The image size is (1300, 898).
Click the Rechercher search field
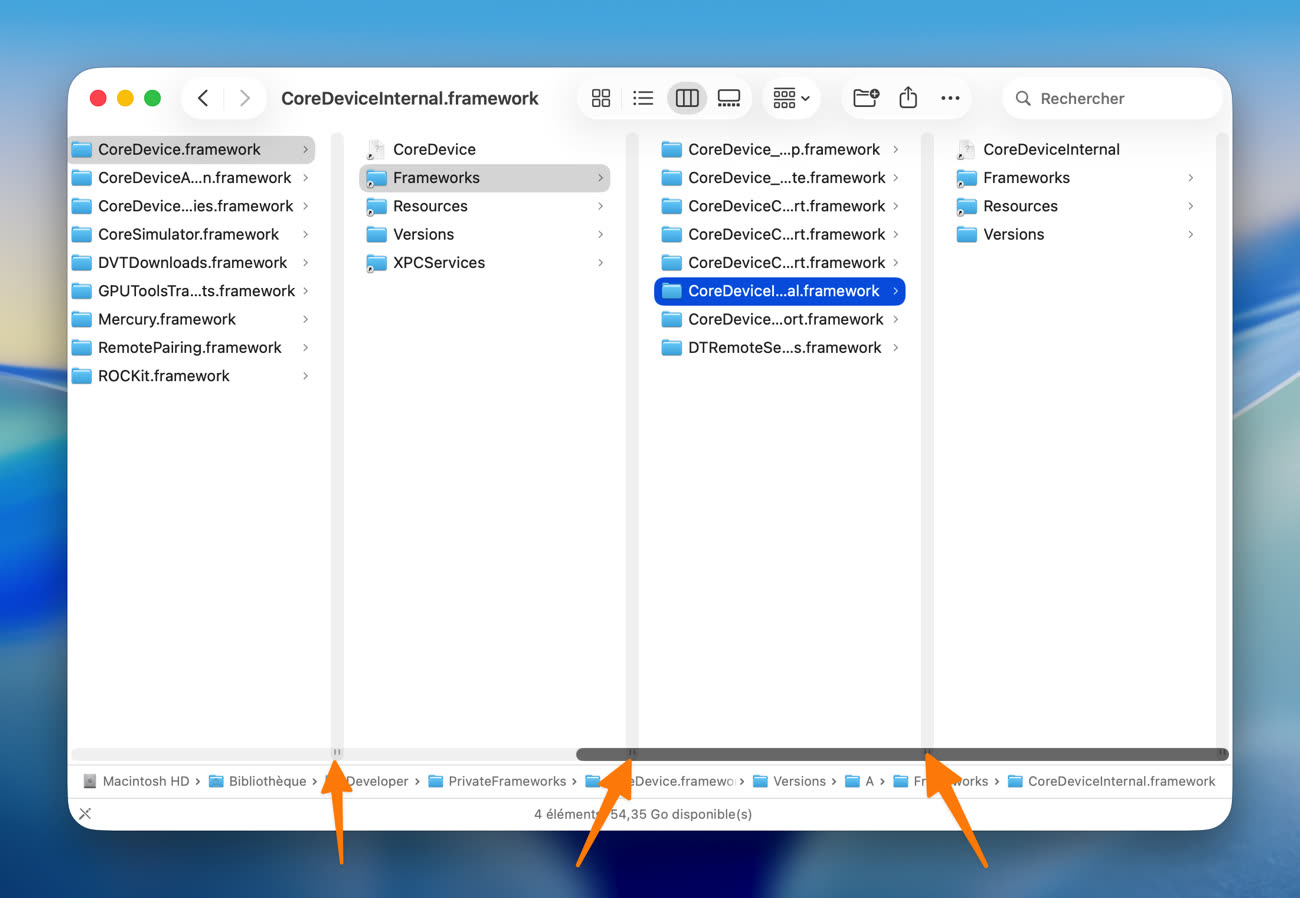[x=1110, y=98]
